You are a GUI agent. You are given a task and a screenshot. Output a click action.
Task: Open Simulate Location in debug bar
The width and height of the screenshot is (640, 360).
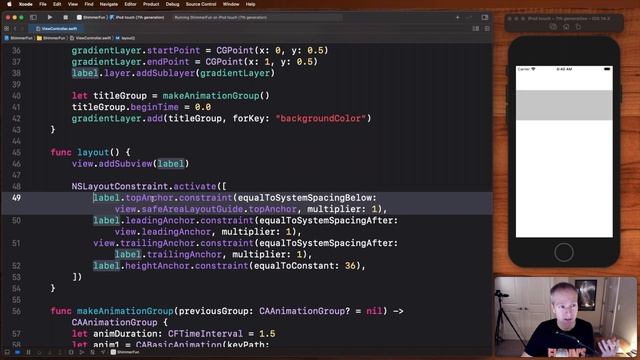pos(103,352)
